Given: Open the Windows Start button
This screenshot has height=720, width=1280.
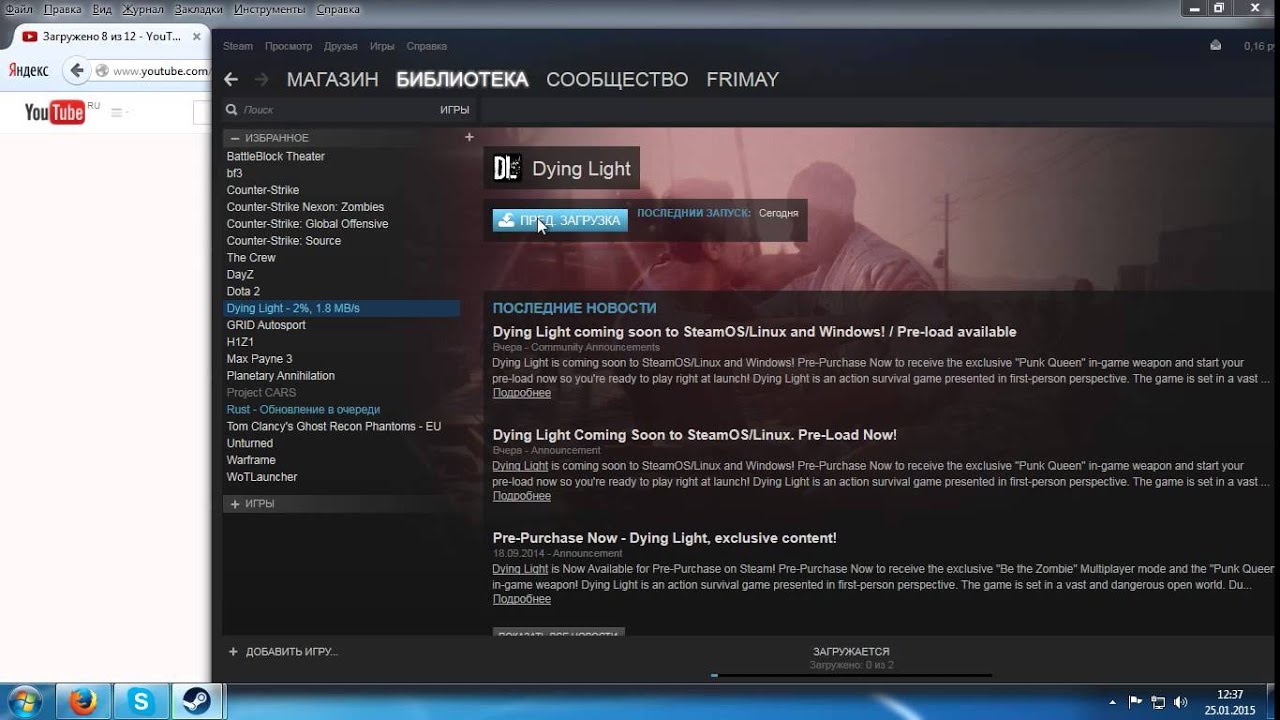Looking at the screenshot, I should pyautogui.click(x=24, y=702).
